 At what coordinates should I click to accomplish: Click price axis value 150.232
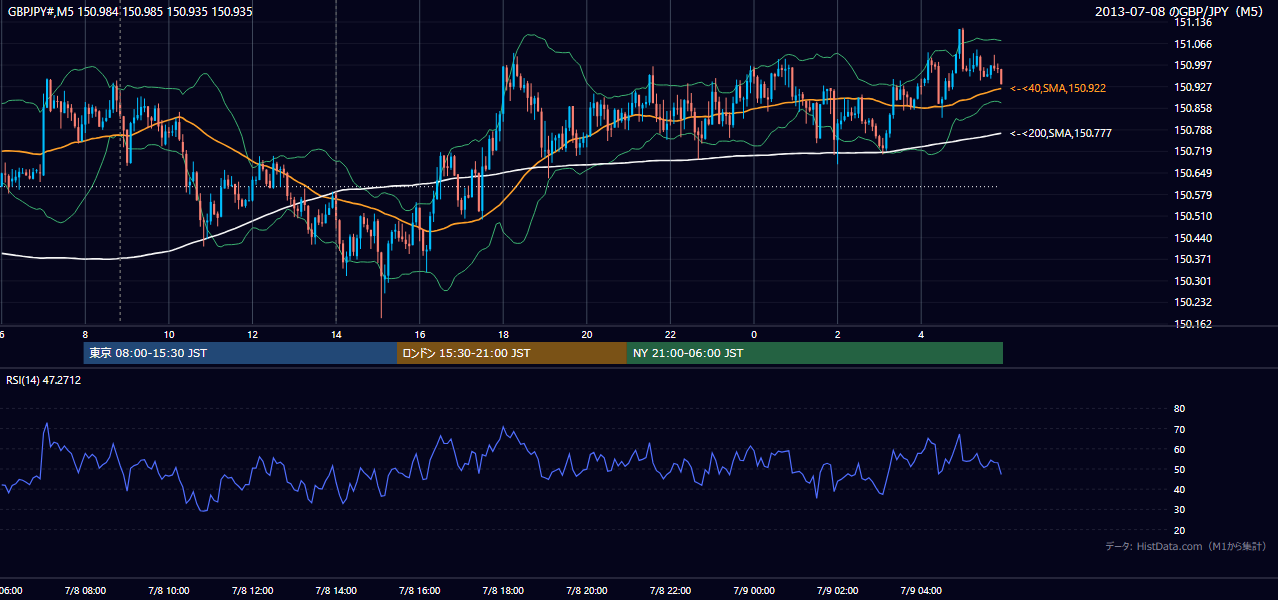coord(1193,302)
